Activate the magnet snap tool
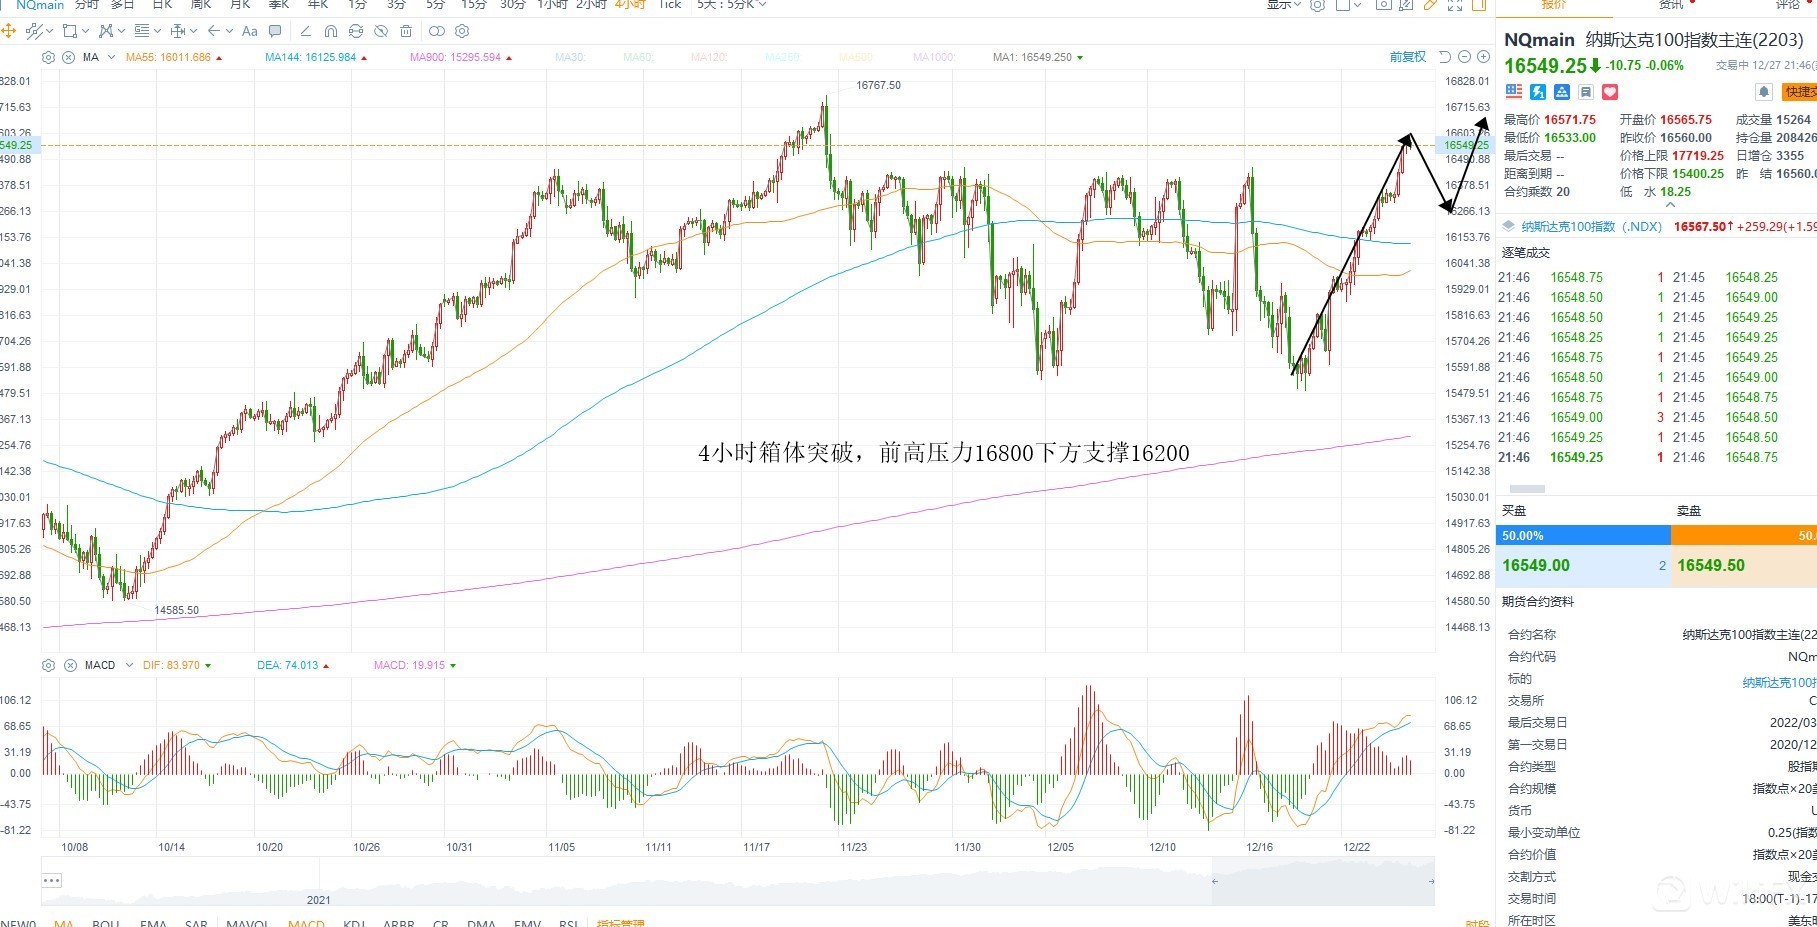The height and width of the screenshot is (927, 1817). tap(331, 31)
